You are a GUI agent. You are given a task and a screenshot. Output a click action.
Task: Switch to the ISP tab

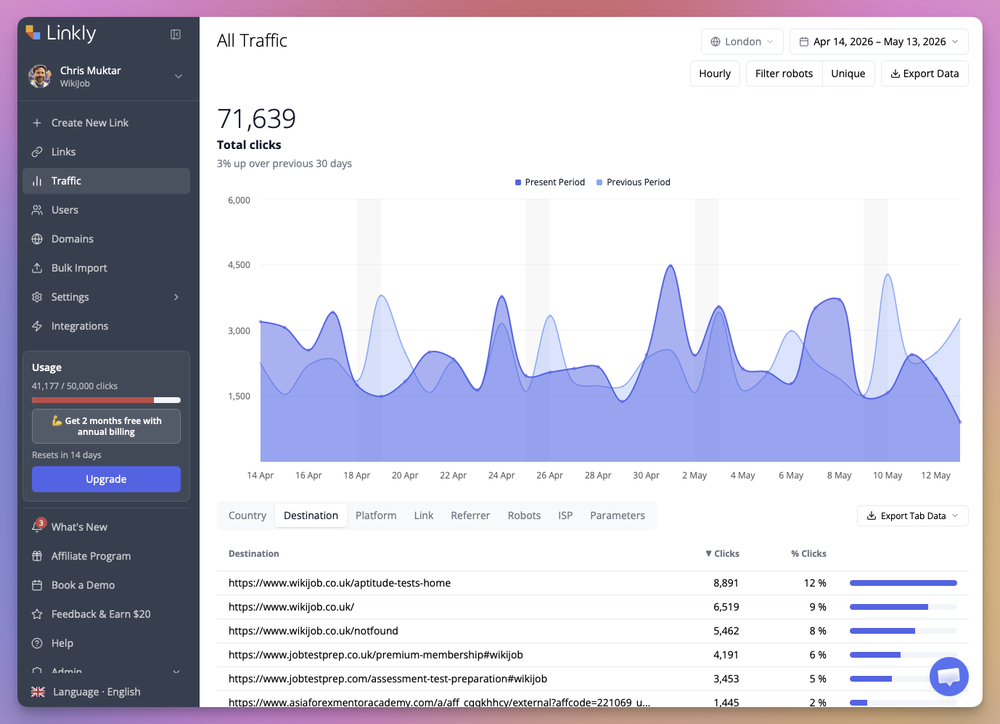click(566, 515)
